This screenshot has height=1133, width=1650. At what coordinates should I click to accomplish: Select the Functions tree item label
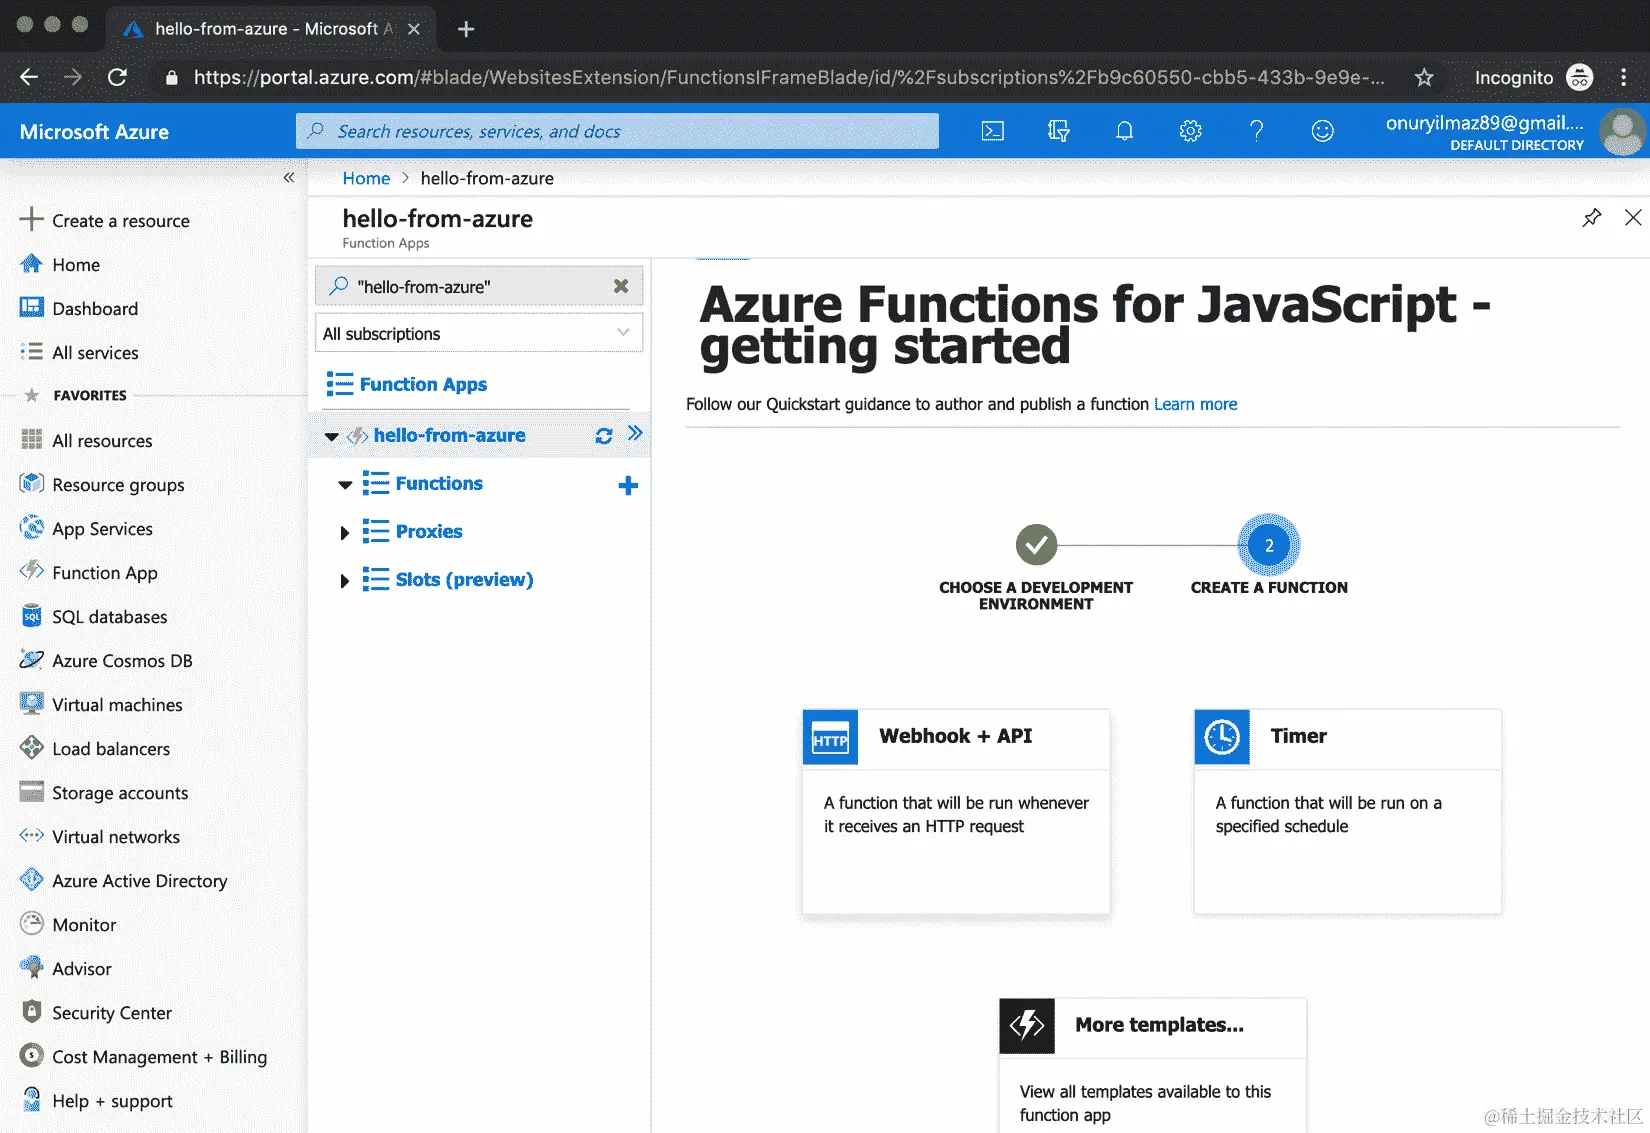(x=439, y=484)
